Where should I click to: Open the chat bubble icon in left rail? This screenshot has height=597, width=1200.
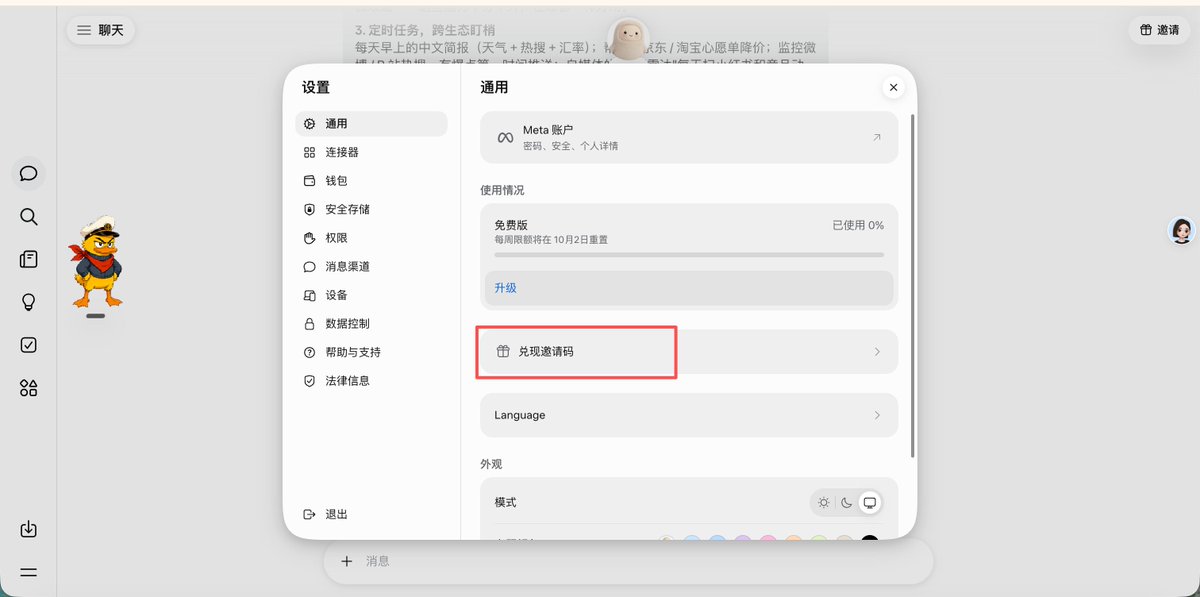28,174
